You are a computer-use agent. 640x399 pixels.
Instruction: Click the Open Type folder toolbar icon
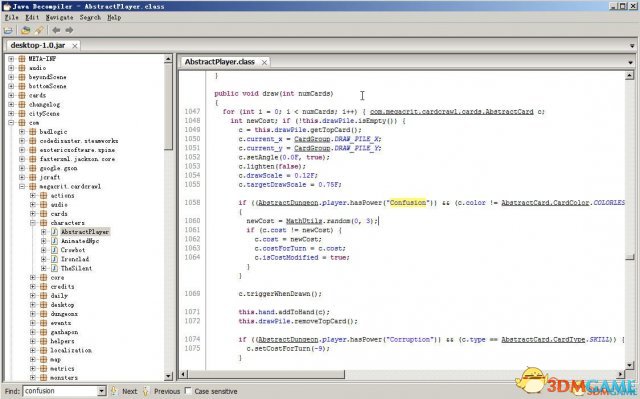pyautogui.click(x=25, y=30)
